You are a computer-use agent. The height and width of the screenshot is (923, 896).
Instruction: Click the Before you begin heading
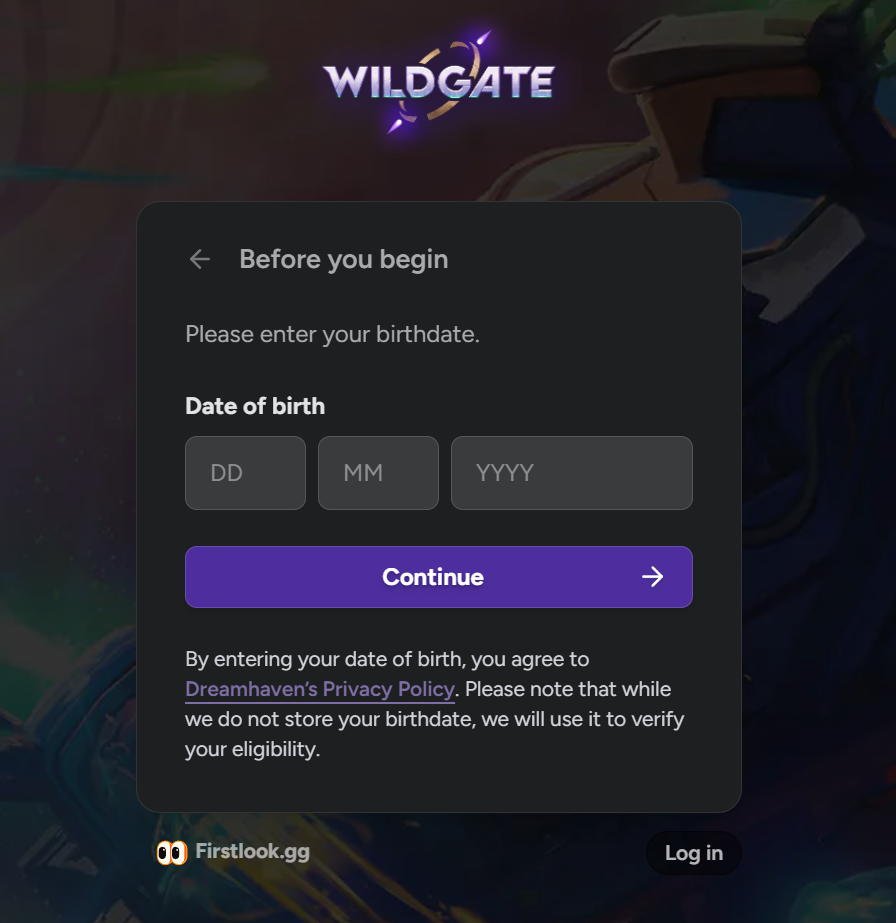(344, 259)
